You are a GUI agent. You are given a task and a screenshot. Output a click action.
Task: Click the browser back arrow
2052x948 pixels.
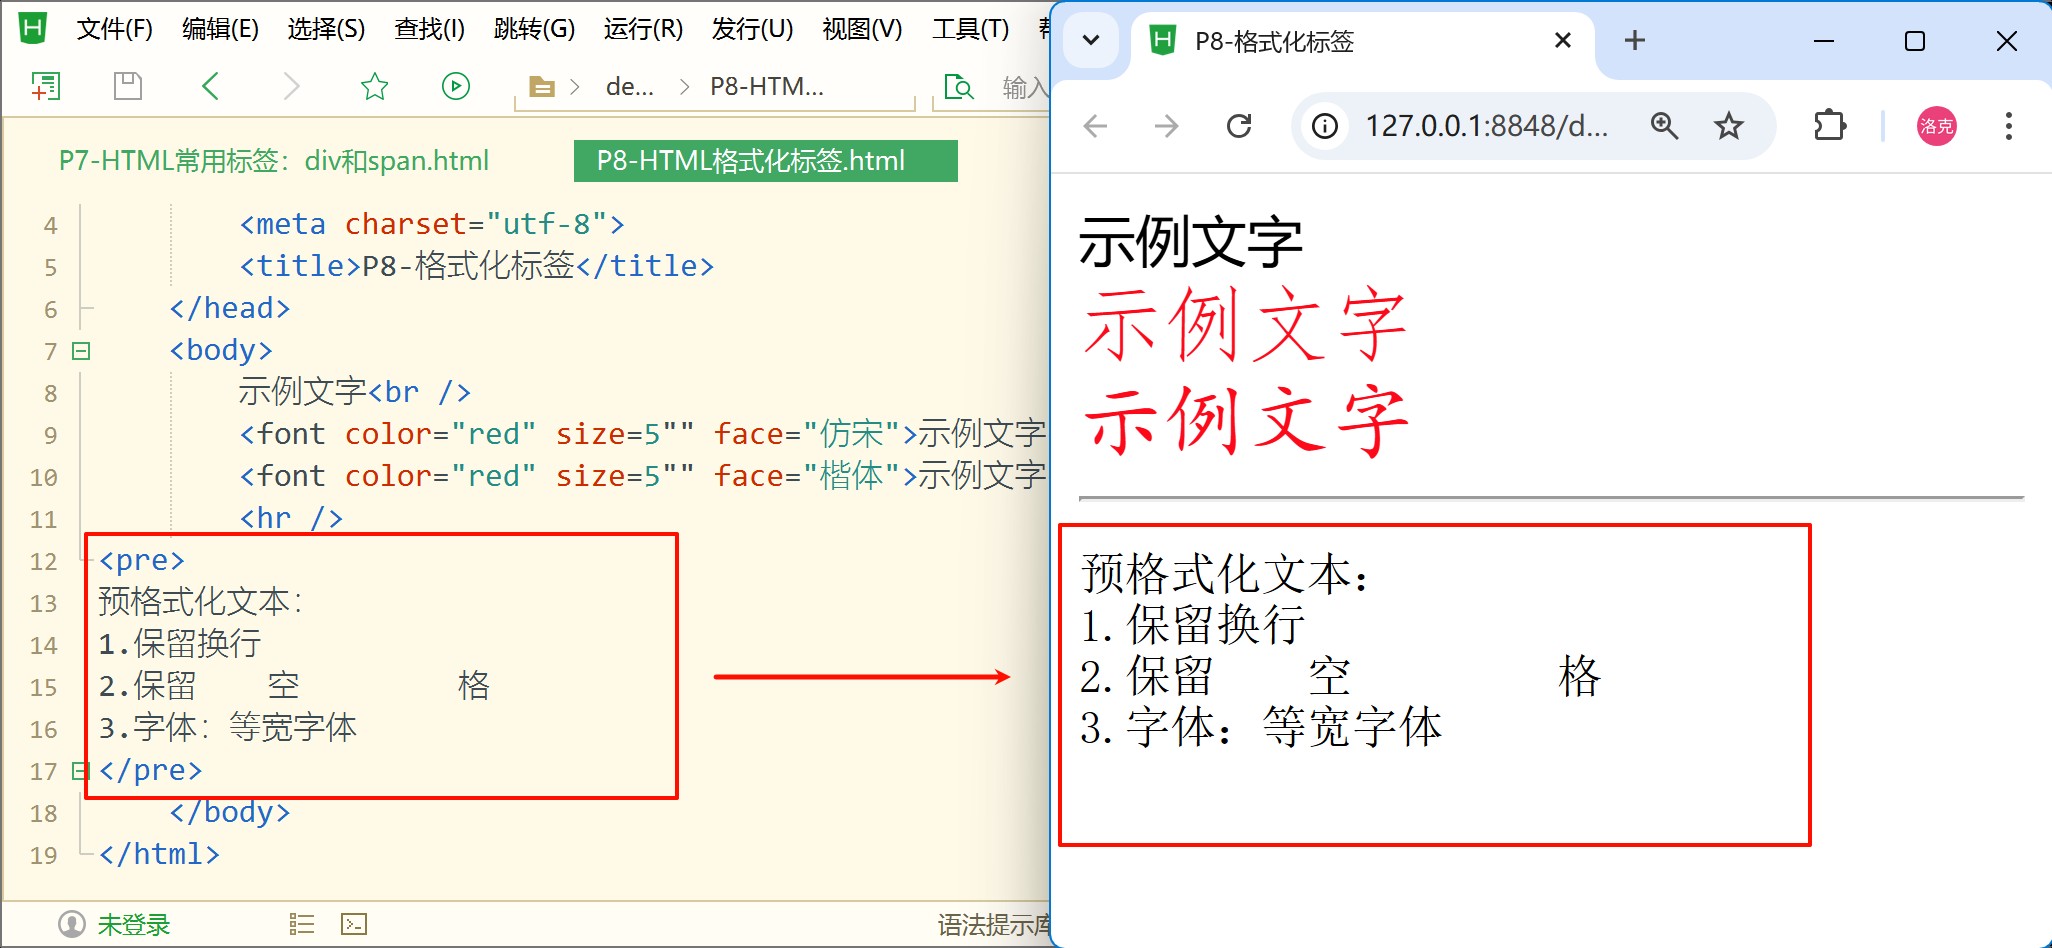1096,126
